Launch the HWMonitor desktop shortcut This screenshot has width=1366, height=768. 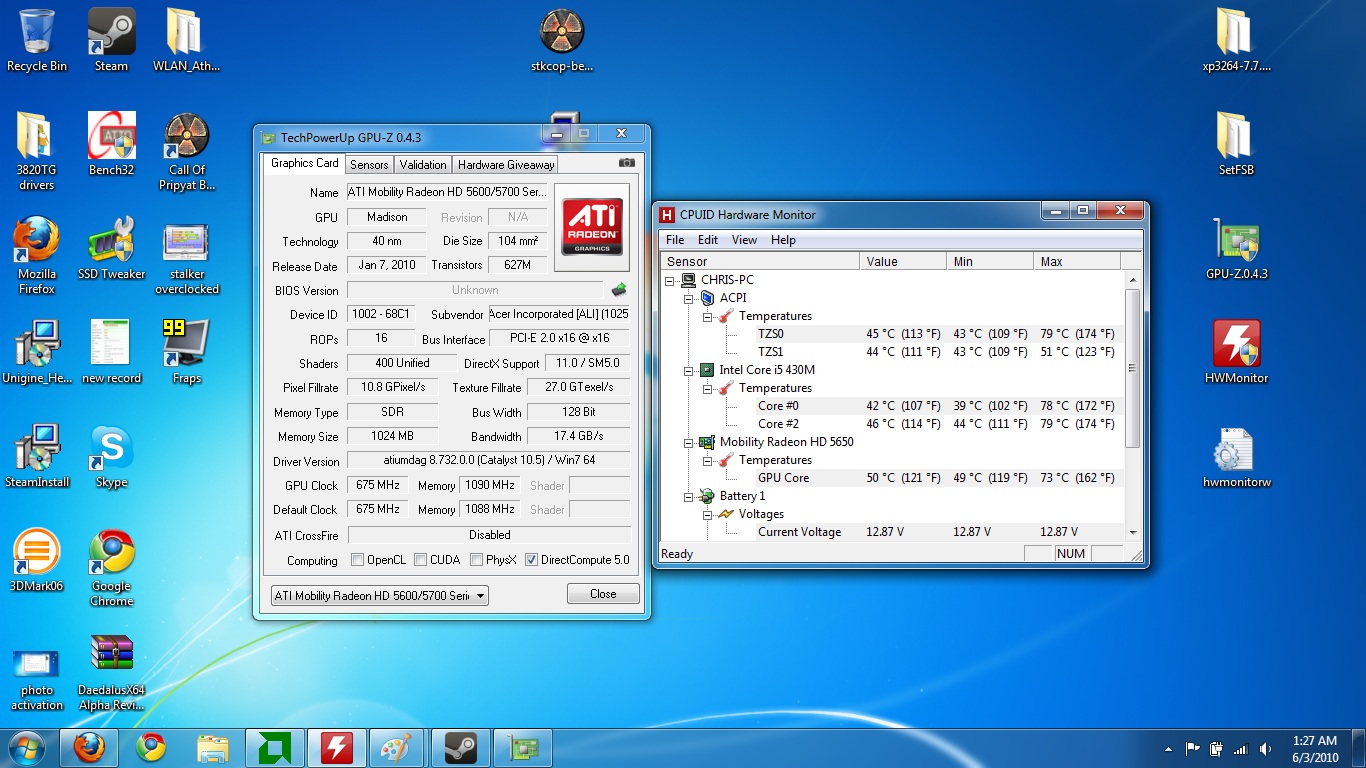(1236, 352)
